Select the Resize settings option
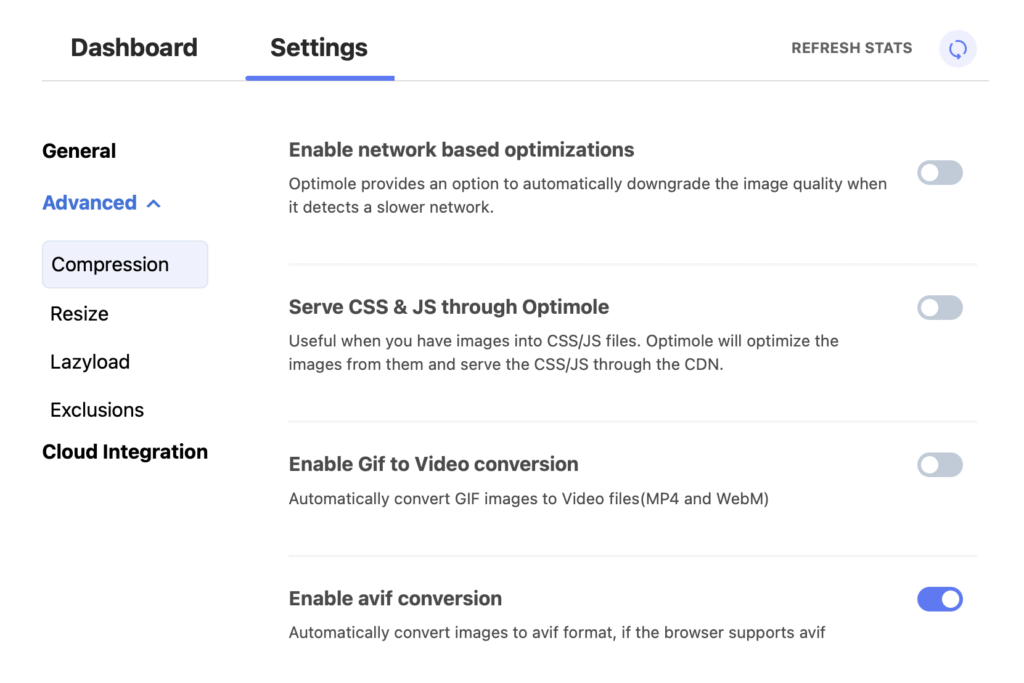The width and height of the screenshot is (1024, 683). (79, 313)
